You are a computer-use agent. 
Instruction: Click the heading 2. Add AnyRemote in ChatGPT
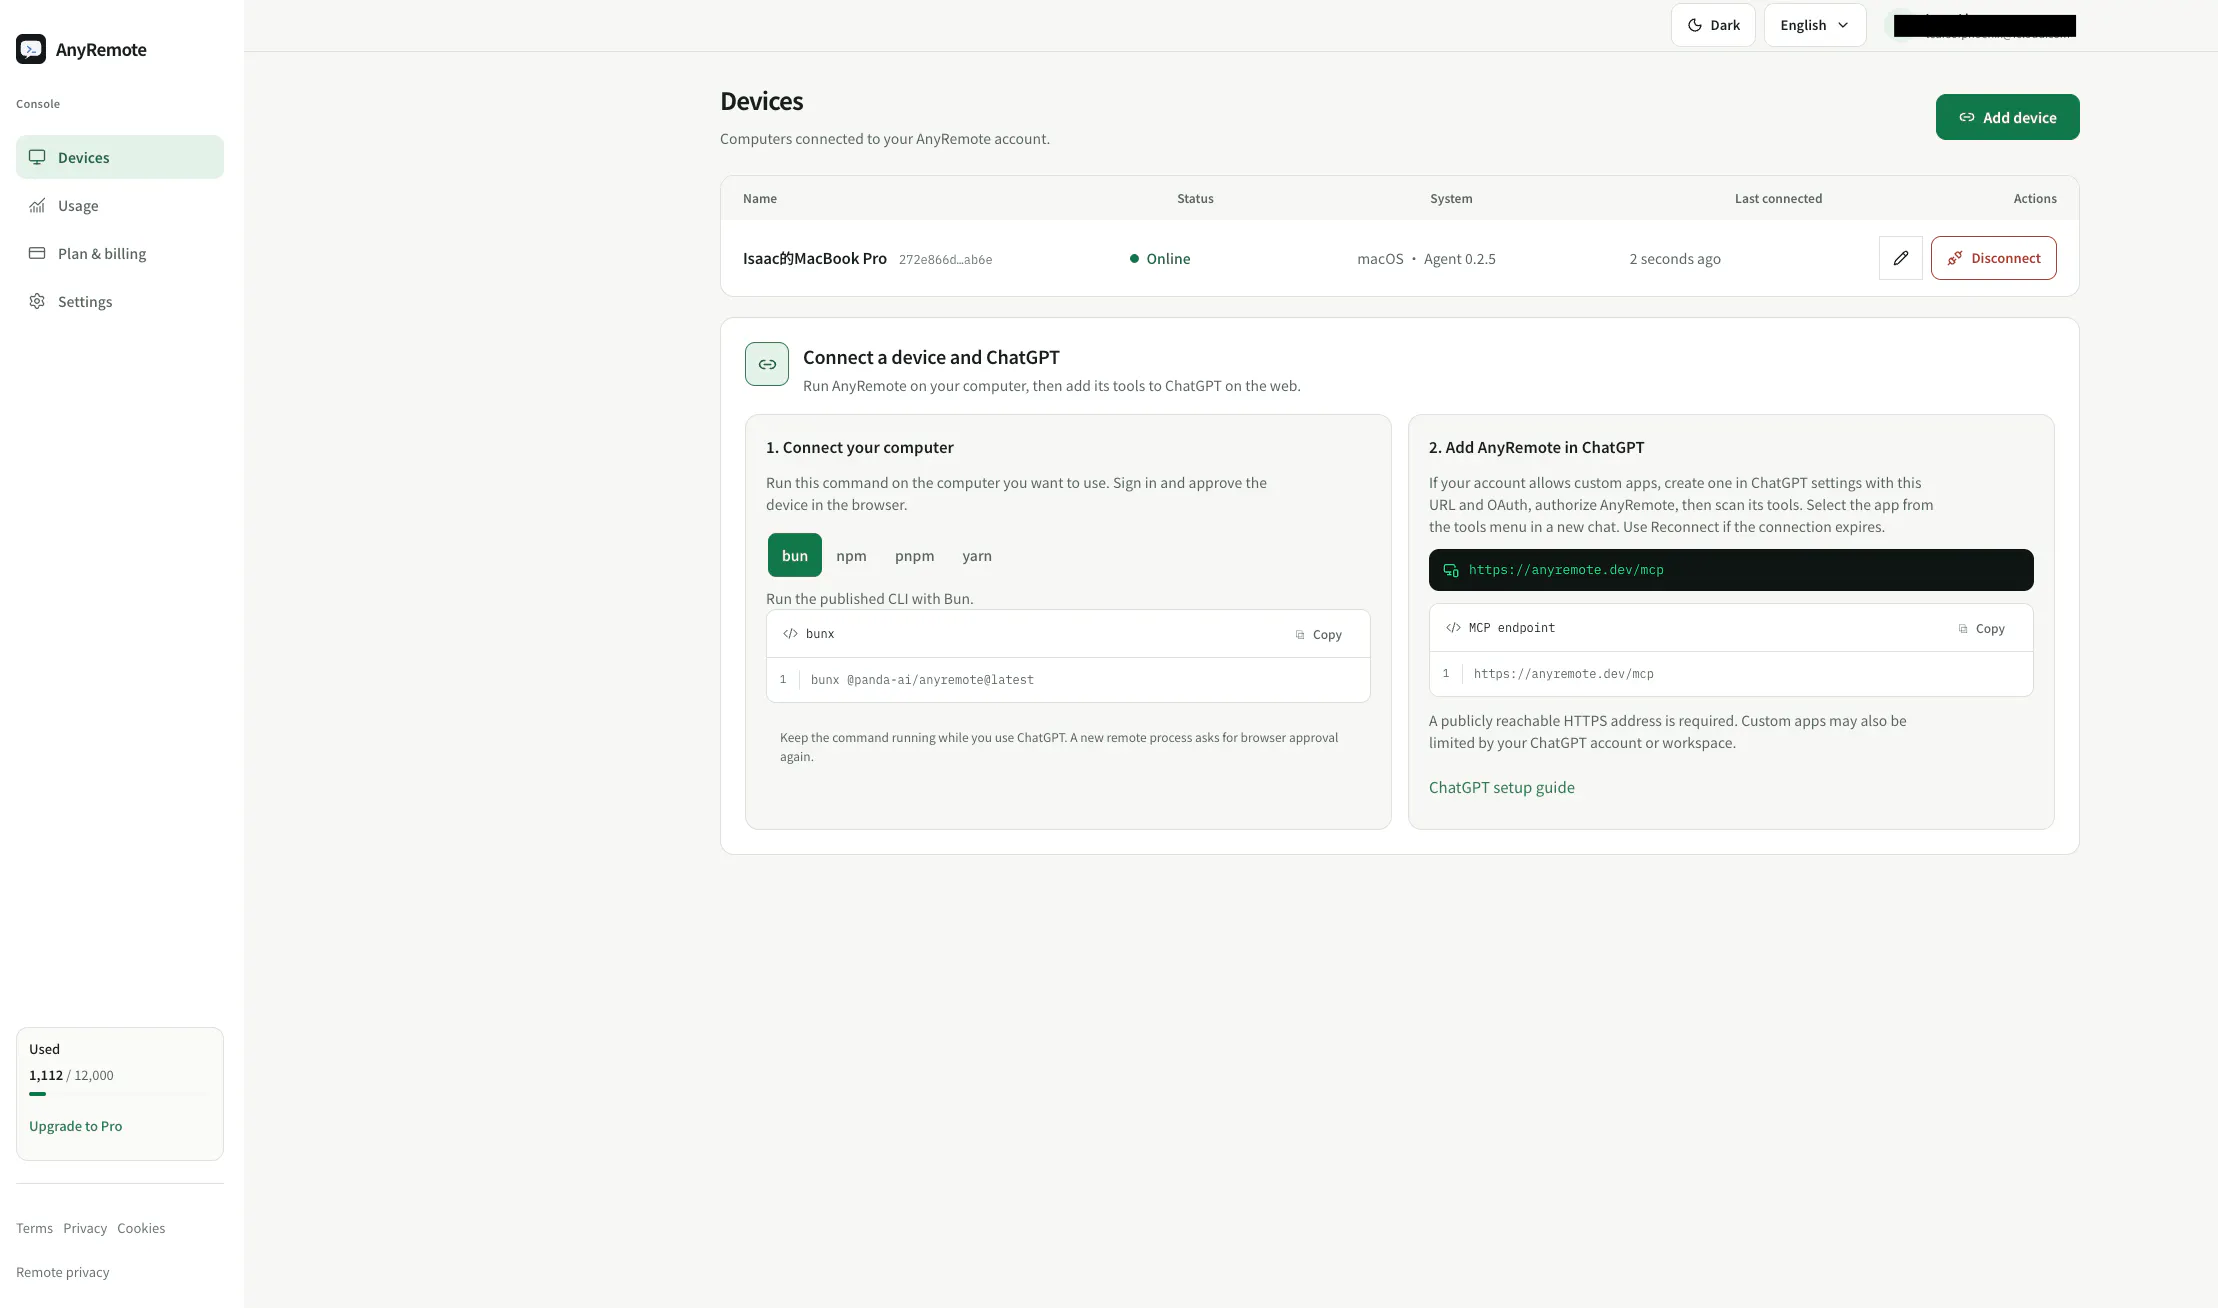point(1537,447)
